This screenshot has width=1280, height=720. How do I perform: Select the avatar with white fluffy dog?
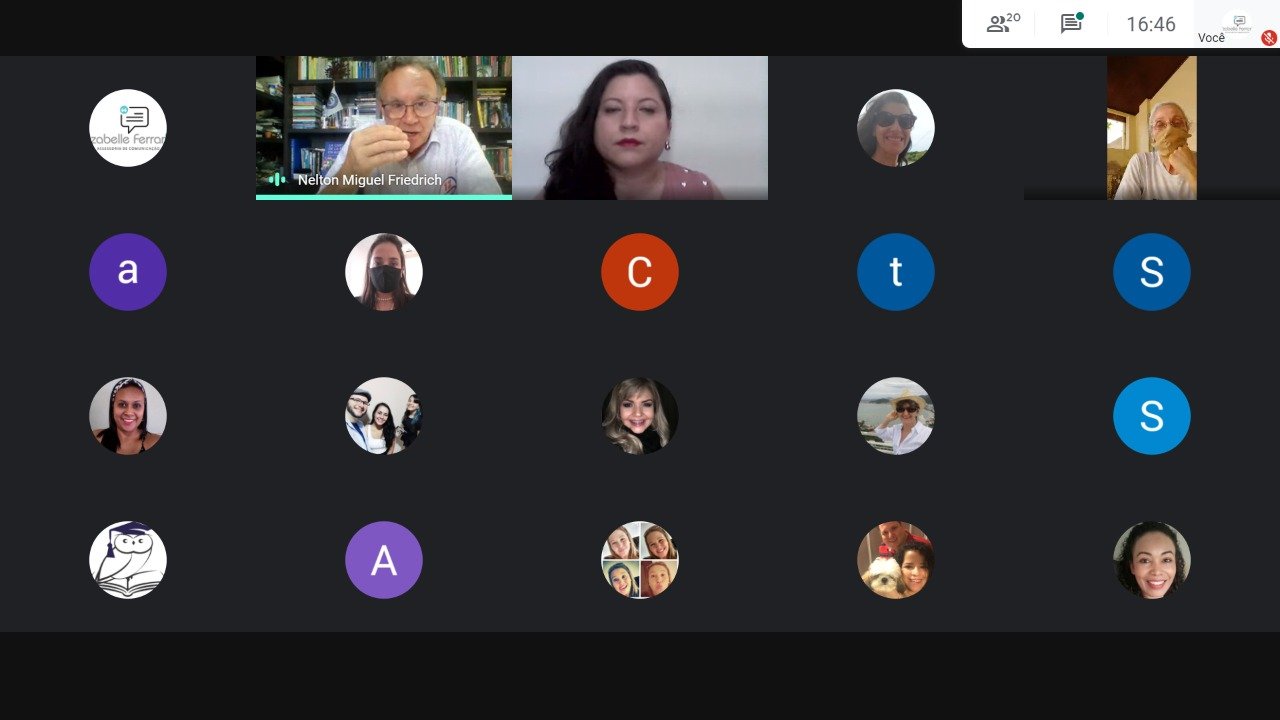coord(896,560)
